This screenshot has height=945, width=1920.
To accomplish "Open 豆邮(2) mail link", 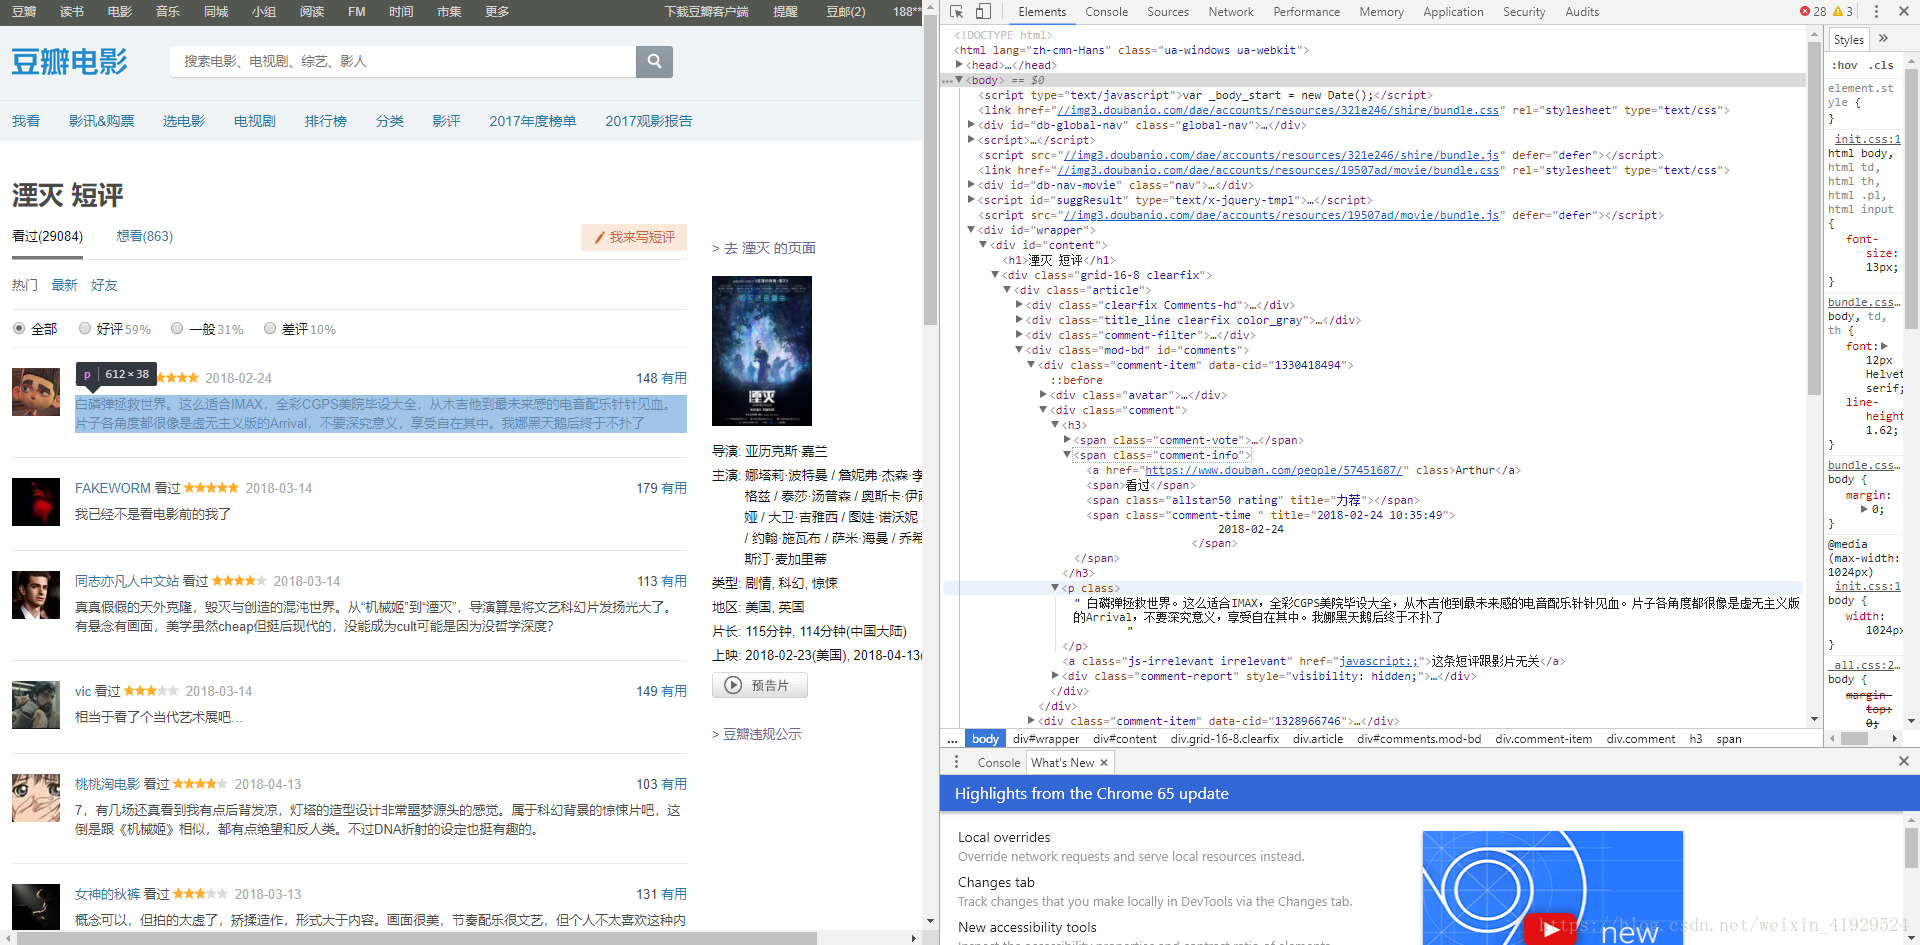I will coord(845,12).
